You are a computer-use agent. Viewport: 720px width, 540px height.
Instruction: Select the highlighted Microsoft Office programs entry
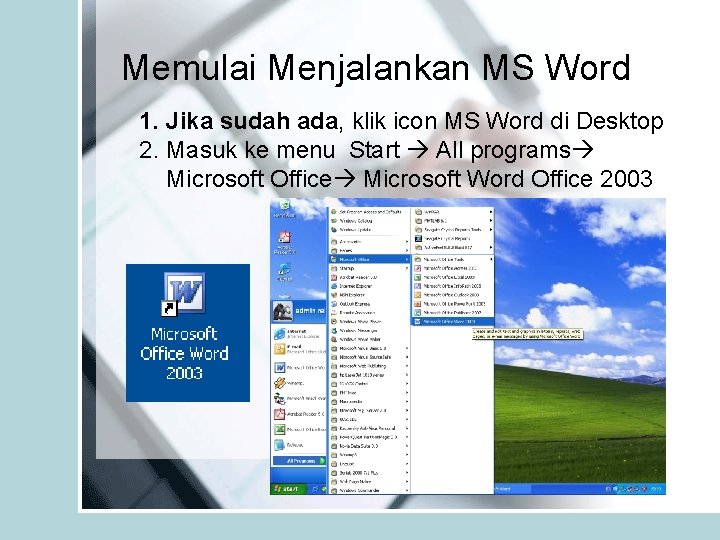(369, 259)
